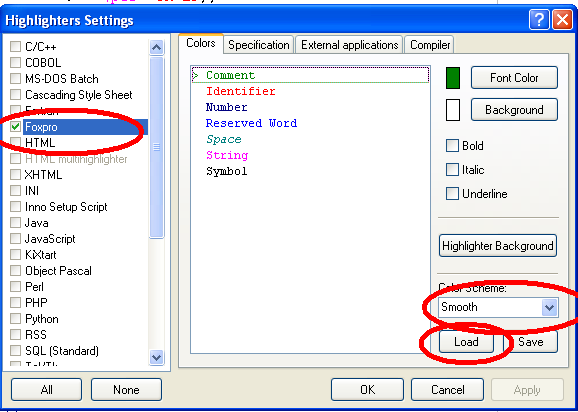Open the Compiler tab

click(430, 45)
